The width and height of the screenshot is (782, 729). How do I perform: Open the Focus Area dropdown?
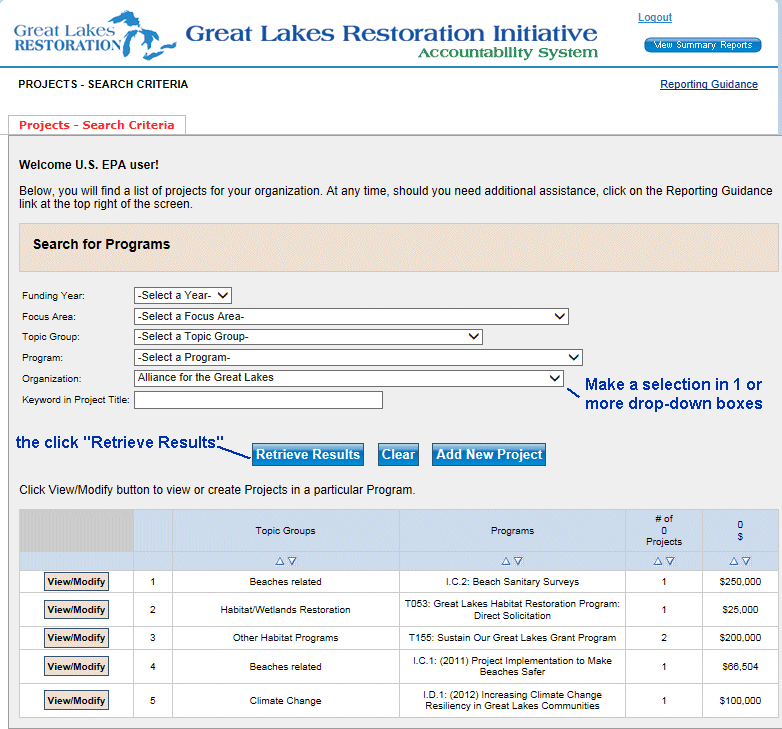click(351, 316)
